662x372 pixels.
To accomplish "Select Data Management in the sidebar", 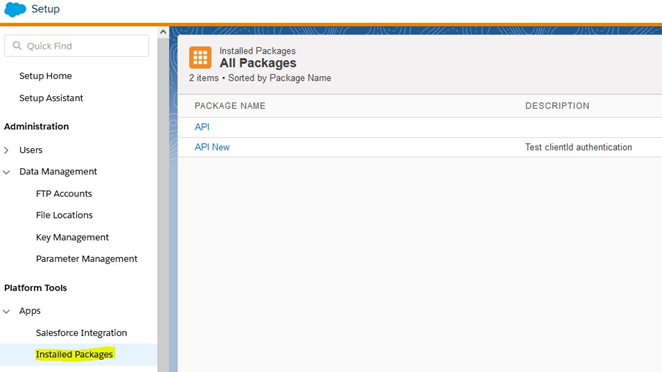I will tap(58, 171).
